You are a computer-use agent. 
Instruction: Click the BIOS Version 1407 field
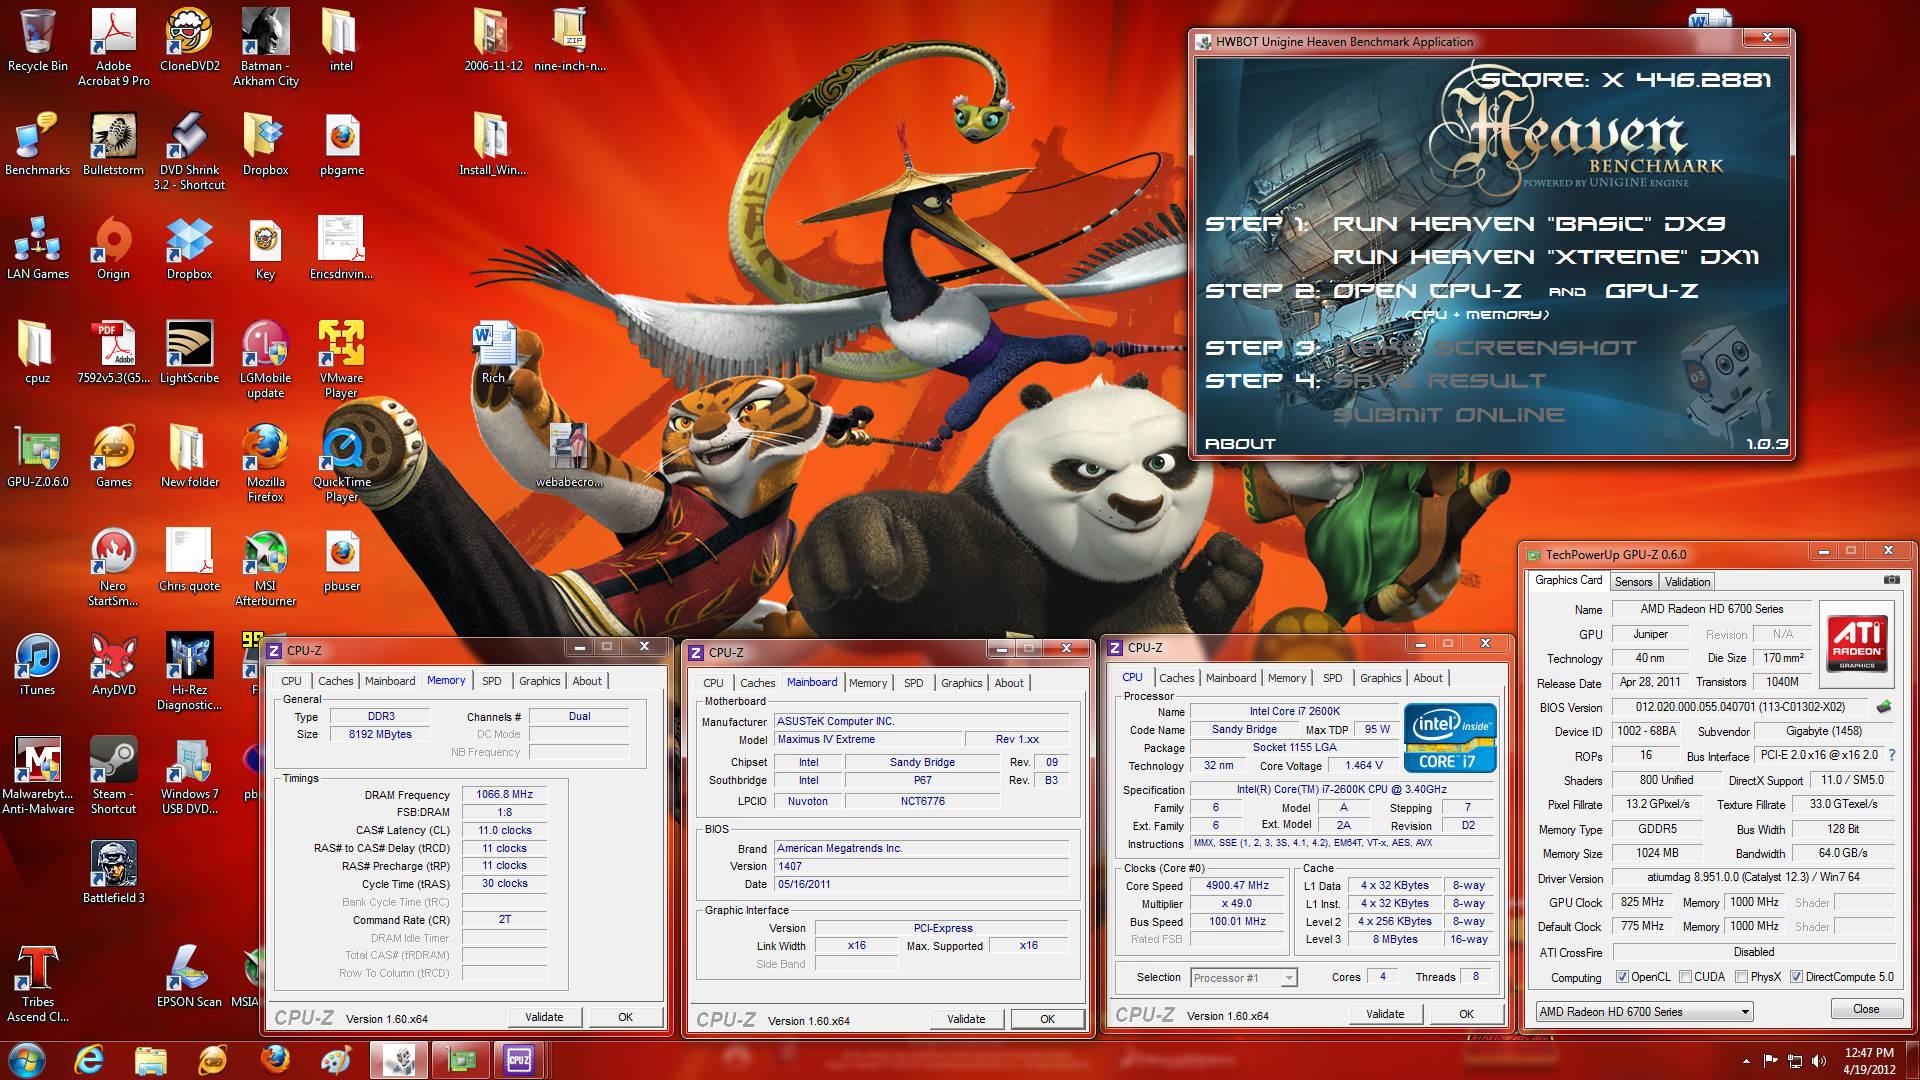(x=921, y=866)
